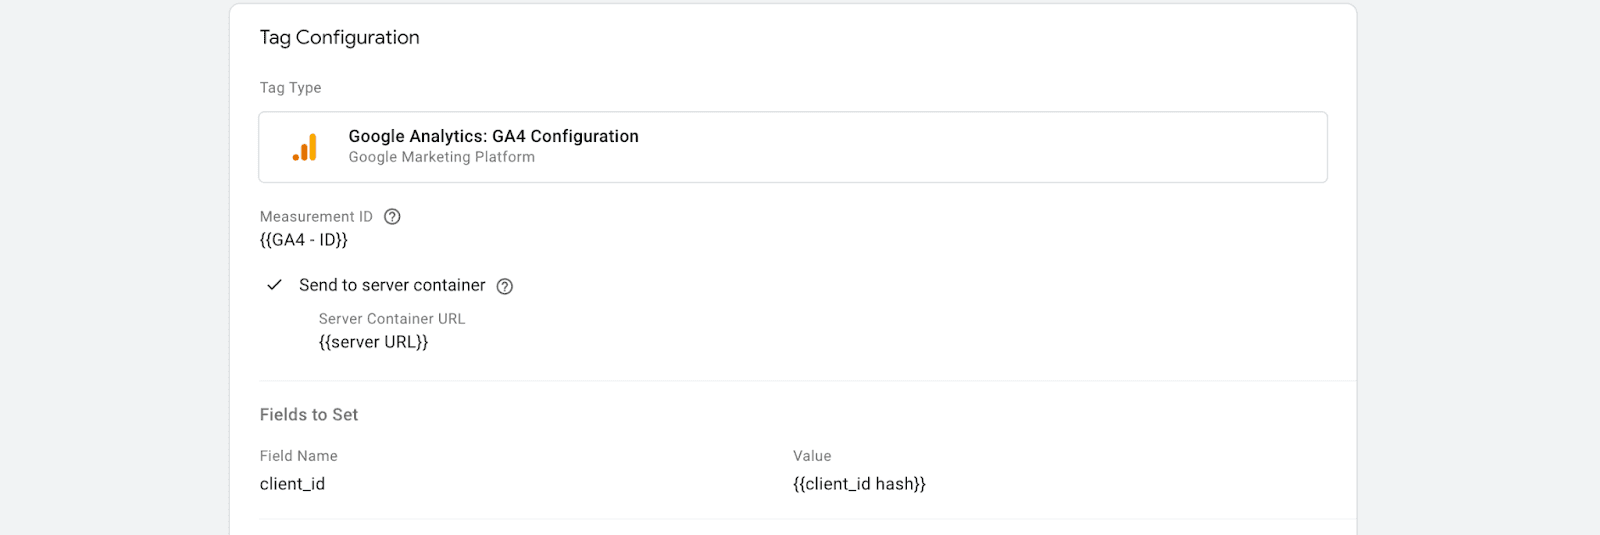Click the {{server URL}} container value
Viewport: 1600px width, 535px height.
373,342
